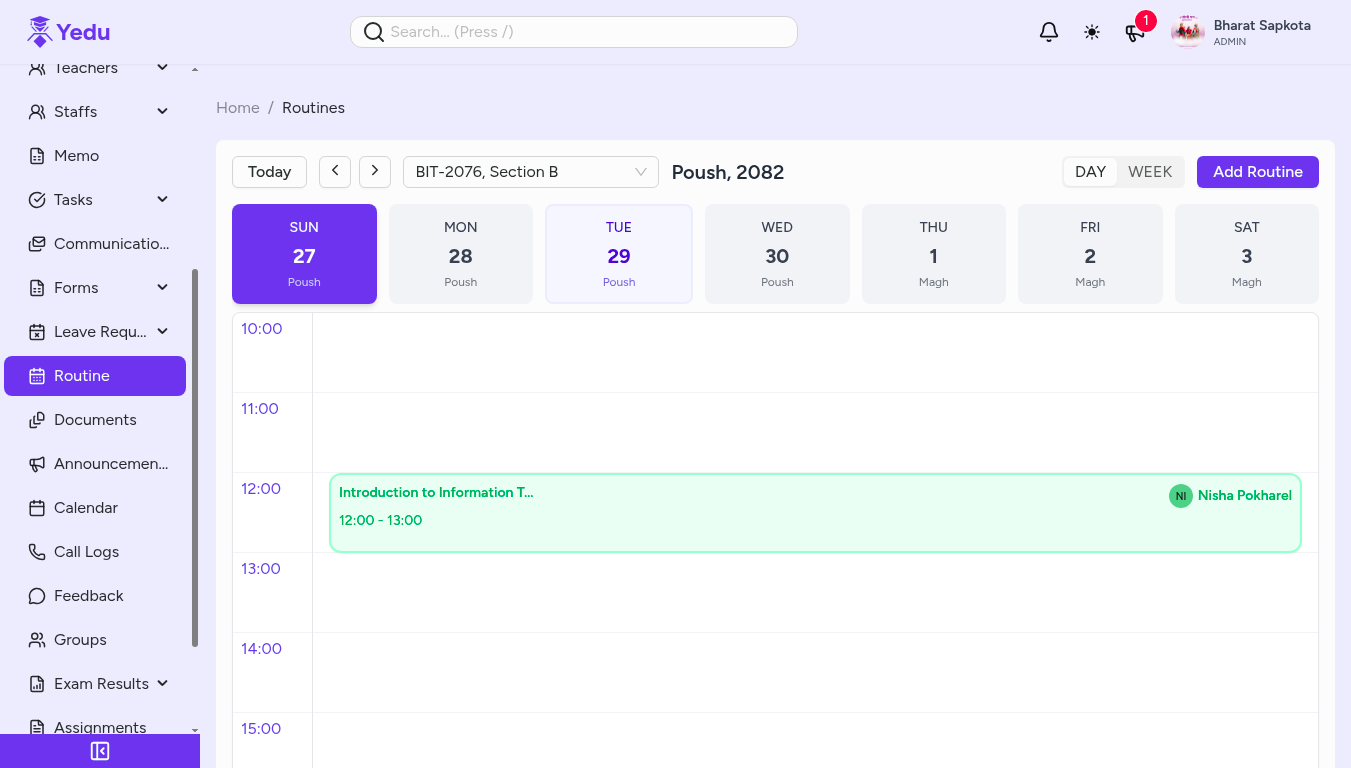Click the Groups icon in the sidebar
The height and width of the screenshot is (768, 1351).
36,639
